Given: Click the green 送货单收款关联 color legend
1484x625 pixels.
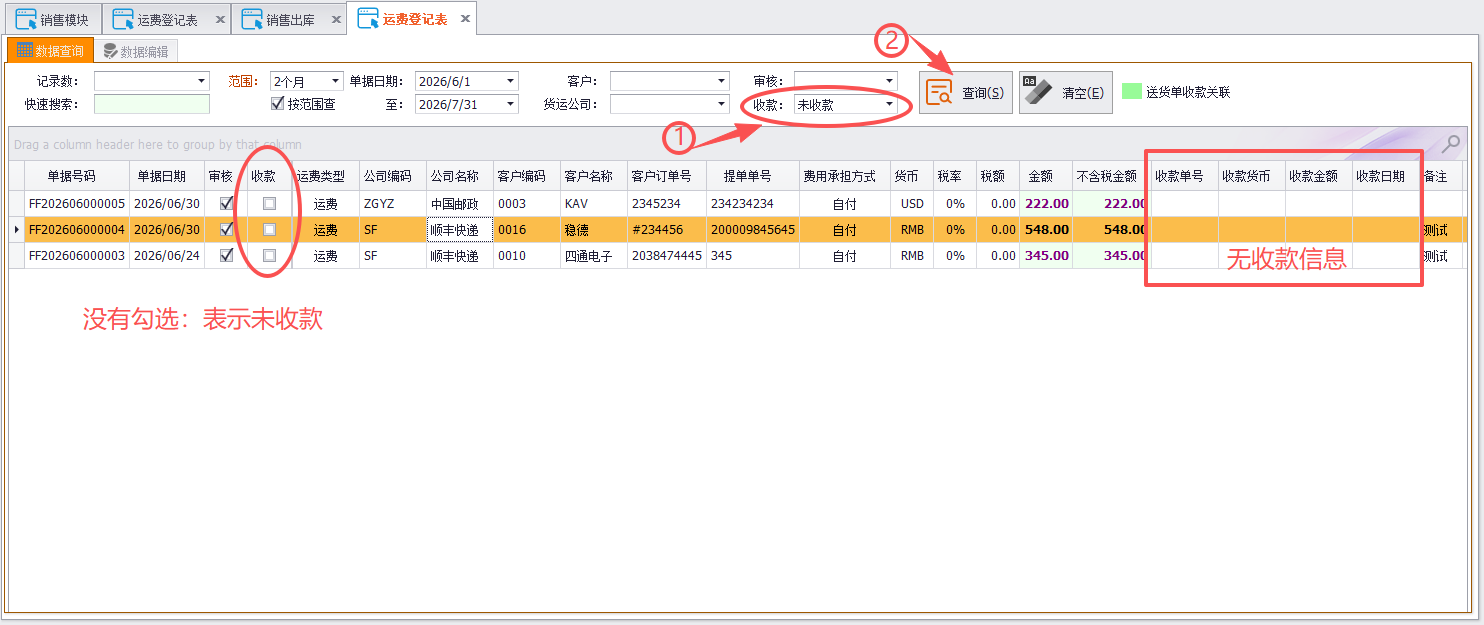Looking at the screenshot, I should coord(1132,92).
